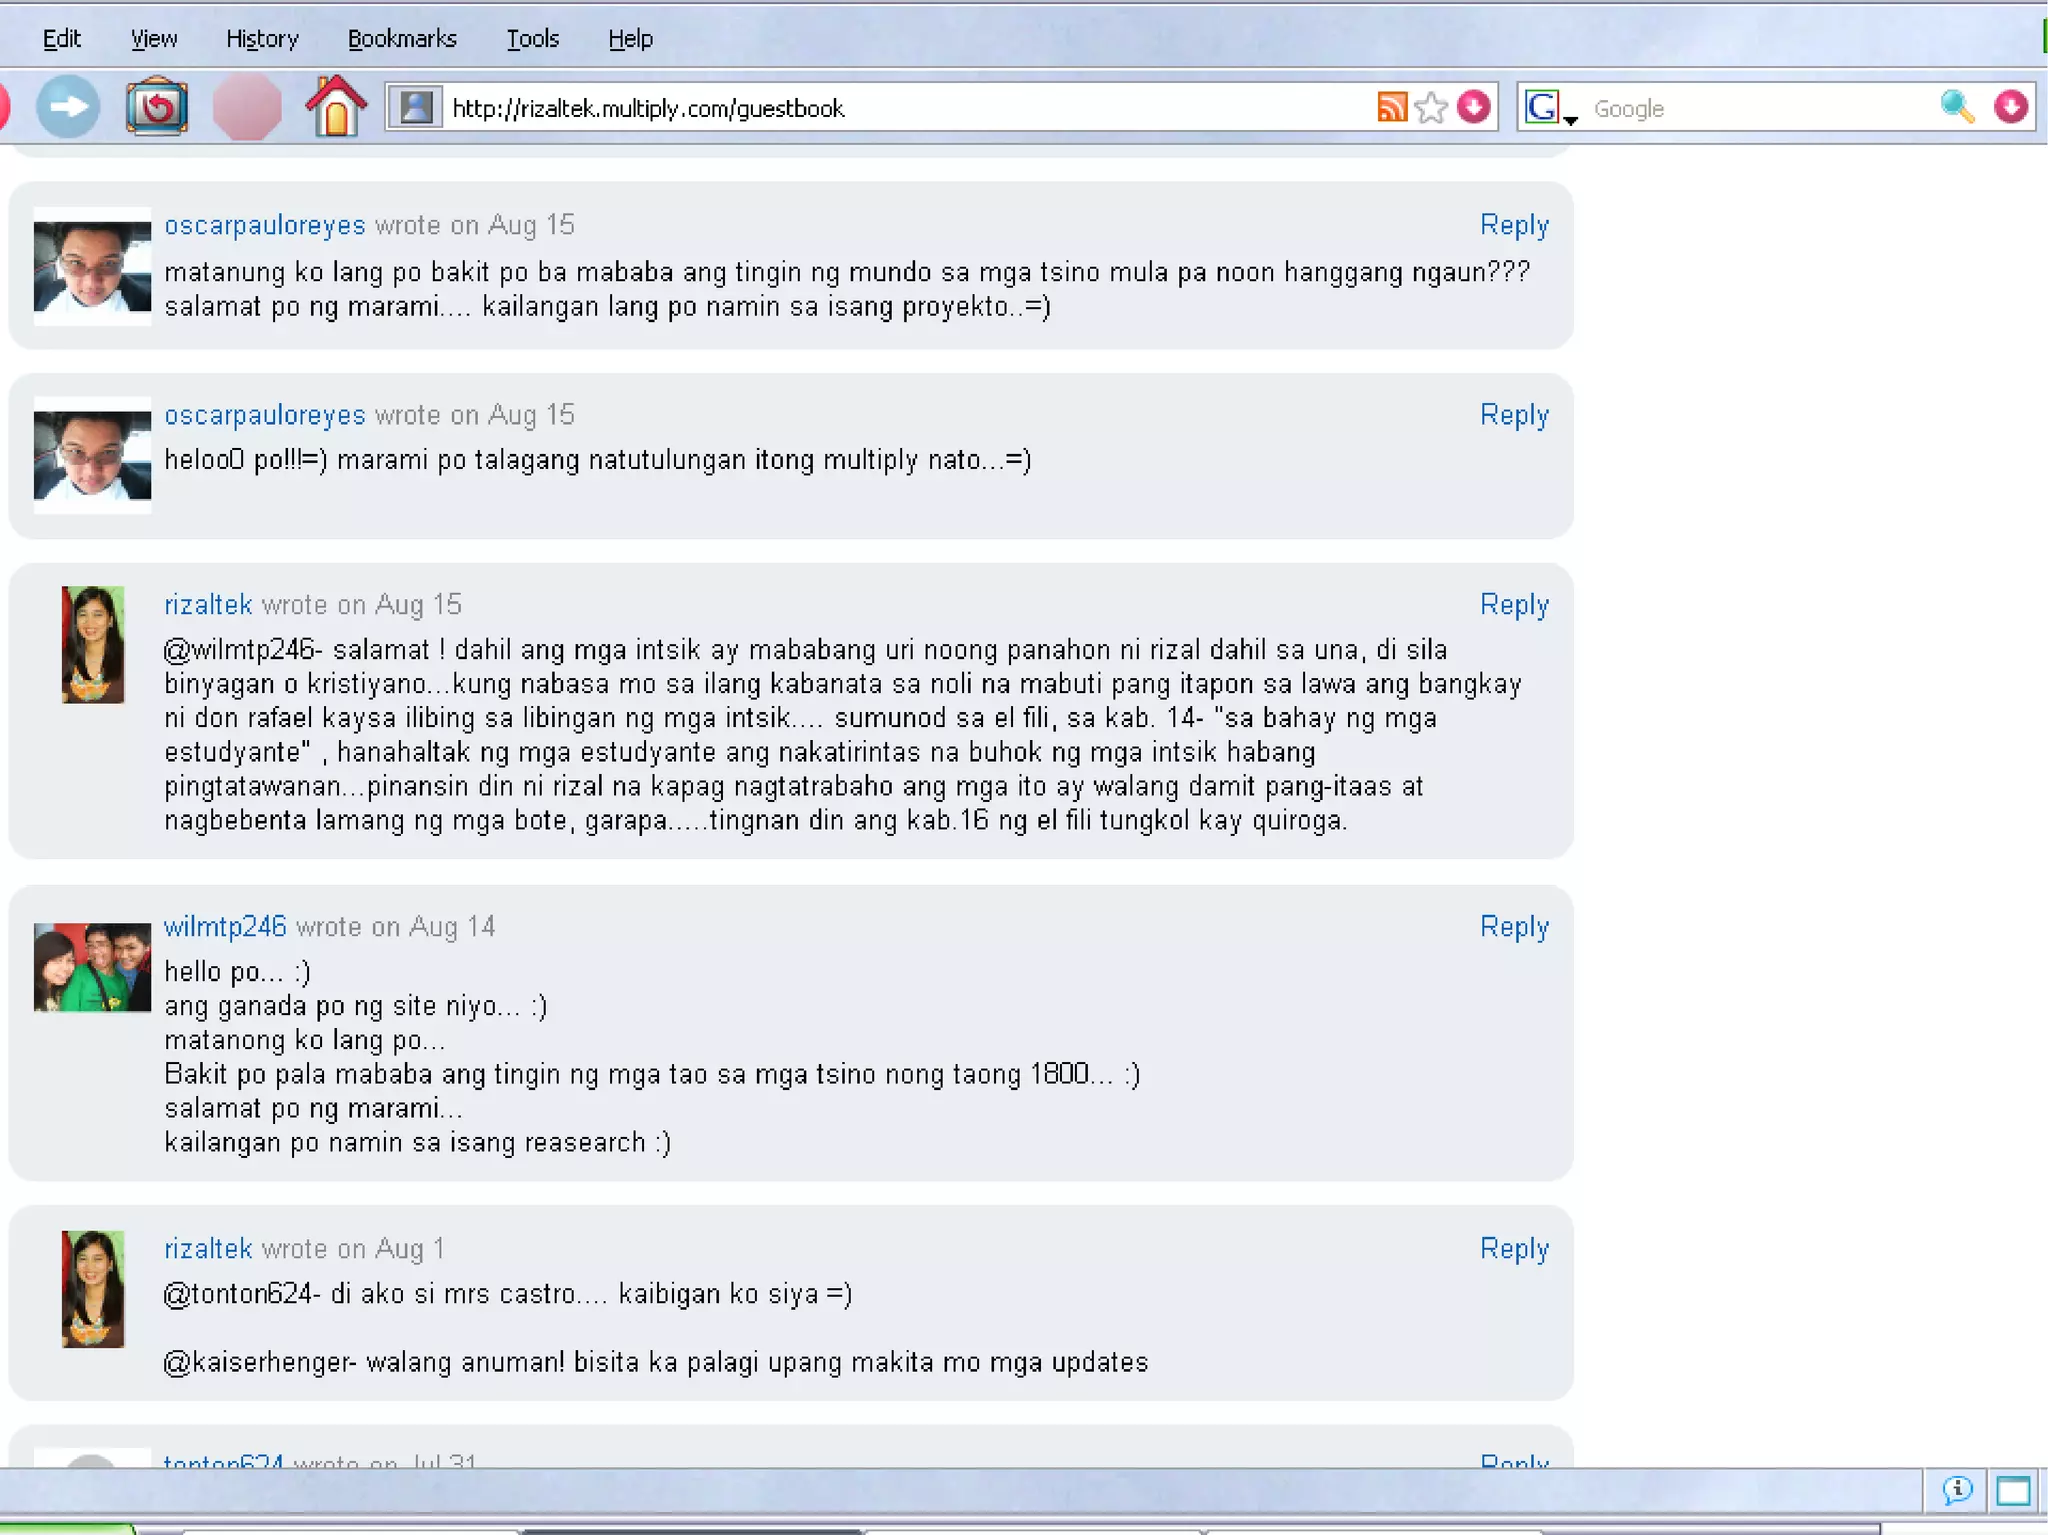The width and height of the screenshot is (2048, 1535).
Task: Open the search bar red dropdown arrow
Action: tap(2011, 107)
